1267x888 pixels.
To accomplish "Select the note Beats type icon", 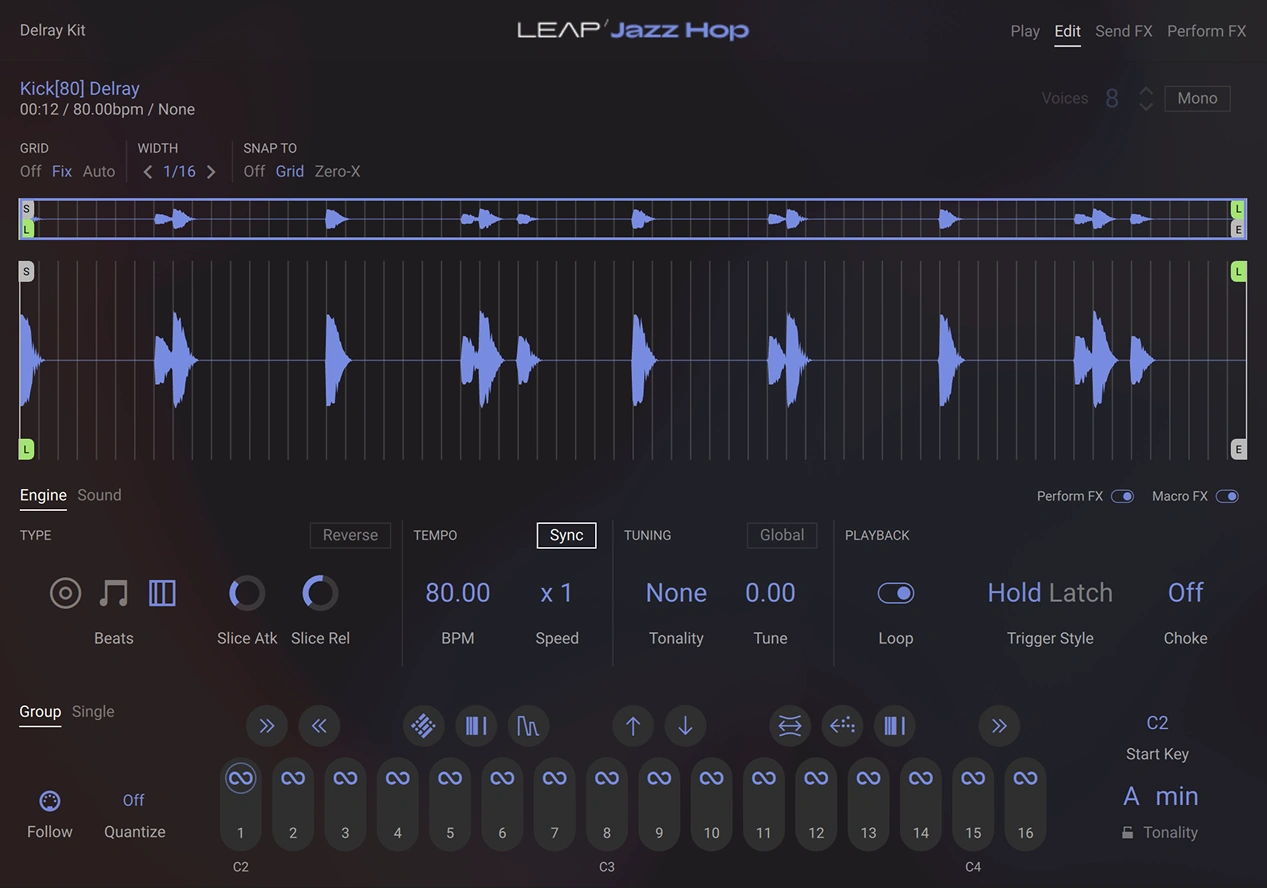I will pyautogui.click(x=113, y=592).
